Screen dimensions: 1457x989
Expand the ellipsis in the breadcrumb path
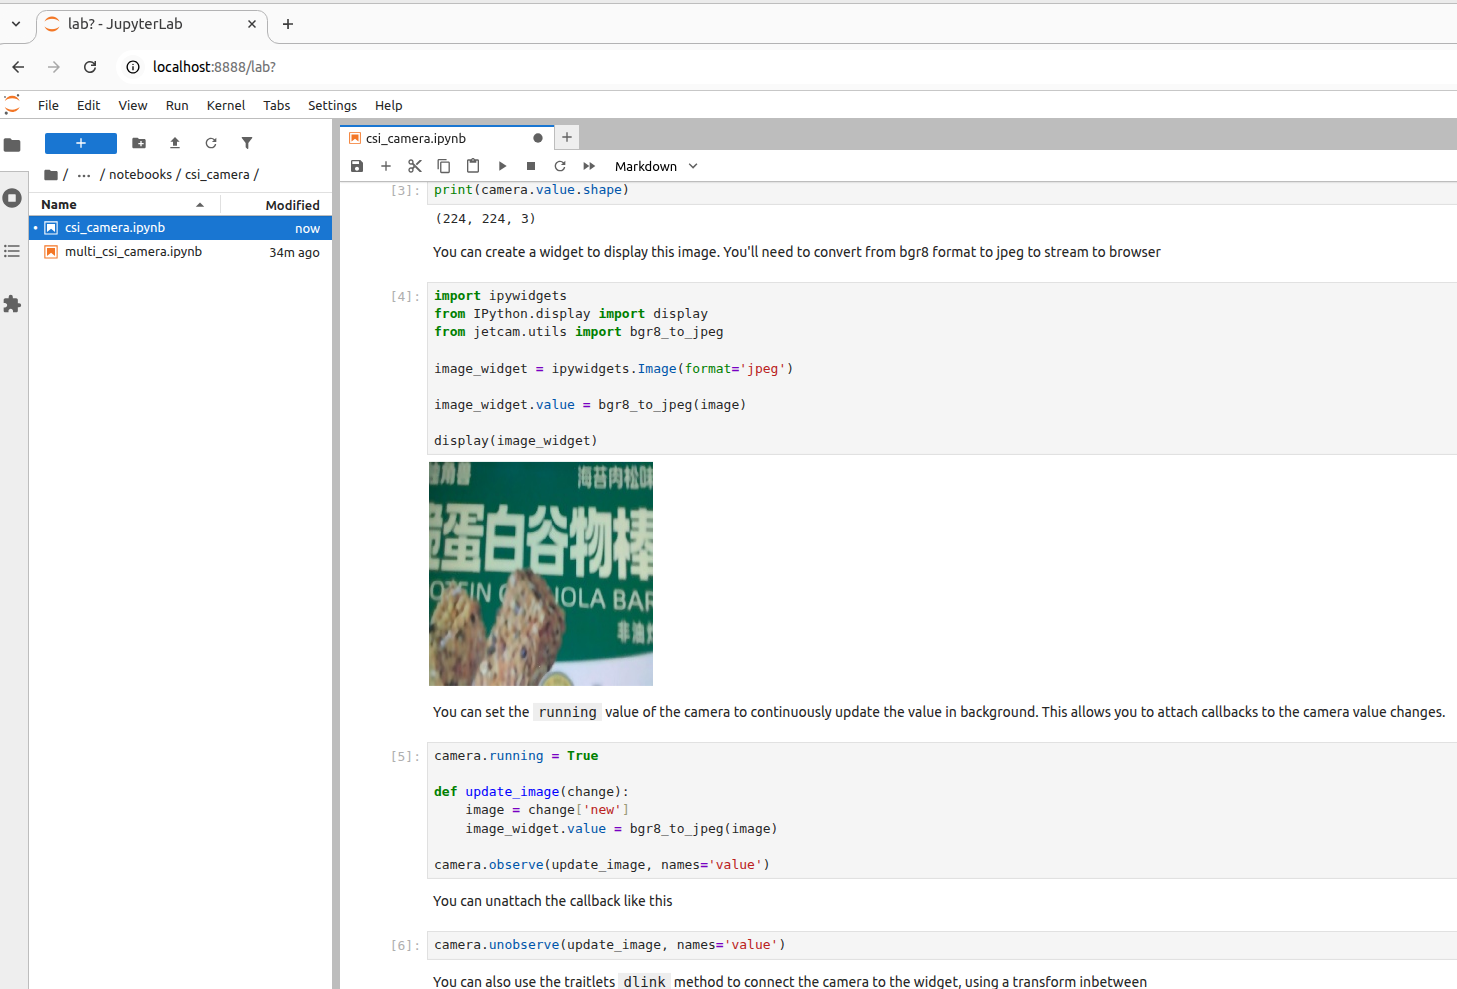84,174
